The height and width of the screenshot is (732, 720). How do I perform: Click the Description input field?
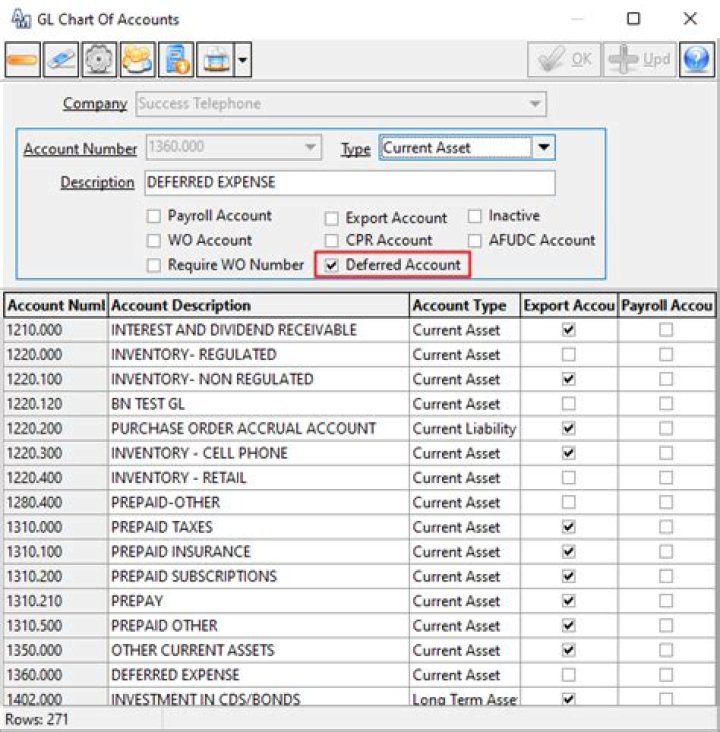coord(350,183)
